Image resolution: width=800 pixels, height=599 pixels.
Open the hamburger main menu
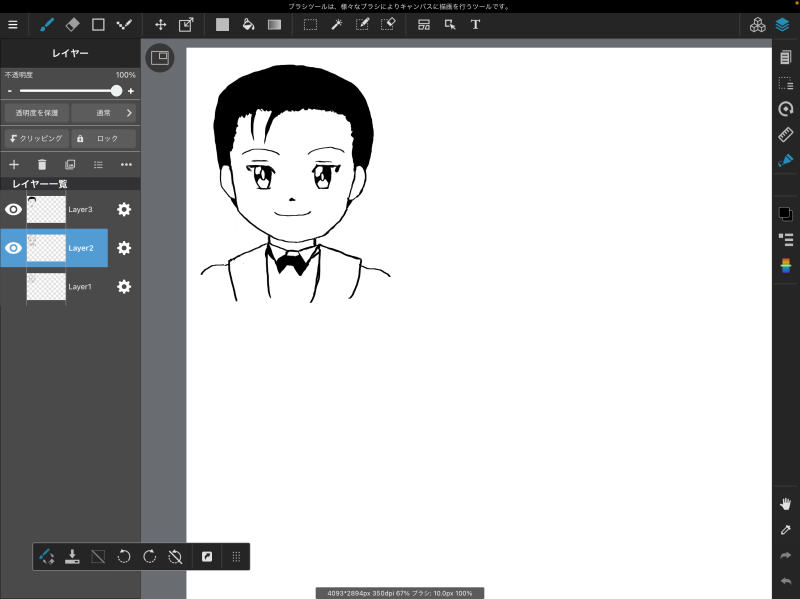point(13,24)
